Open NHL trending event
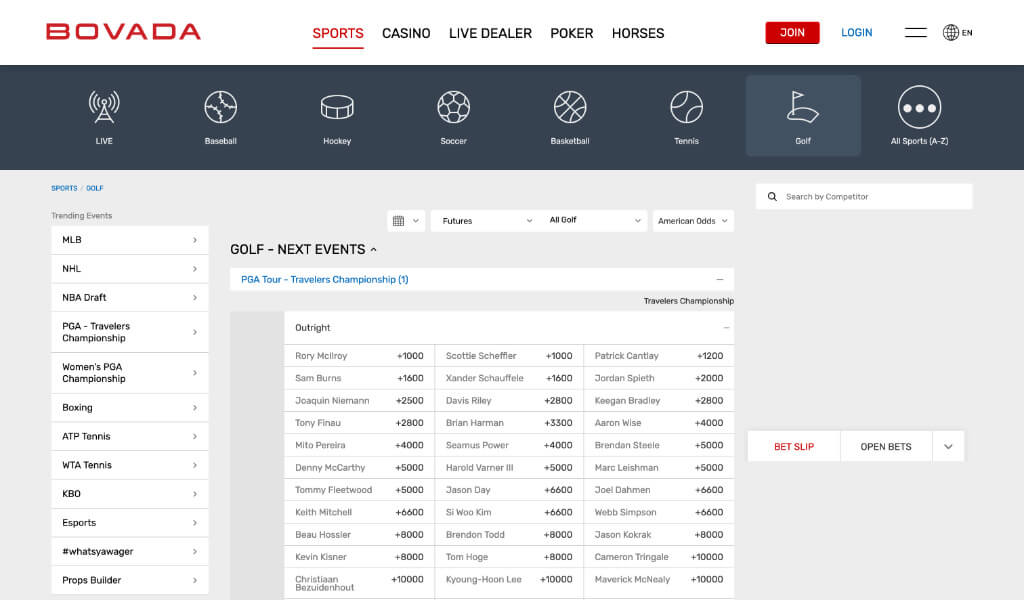This screenshot has width=1024, height=600. pos(130,268)
